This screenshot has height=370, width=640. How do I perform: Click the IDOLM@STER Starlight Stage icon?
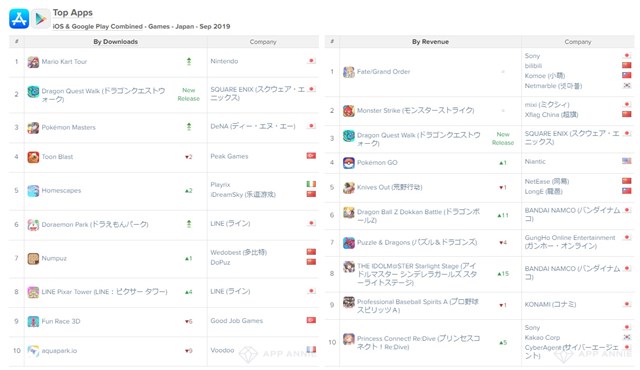coord(349,267)
